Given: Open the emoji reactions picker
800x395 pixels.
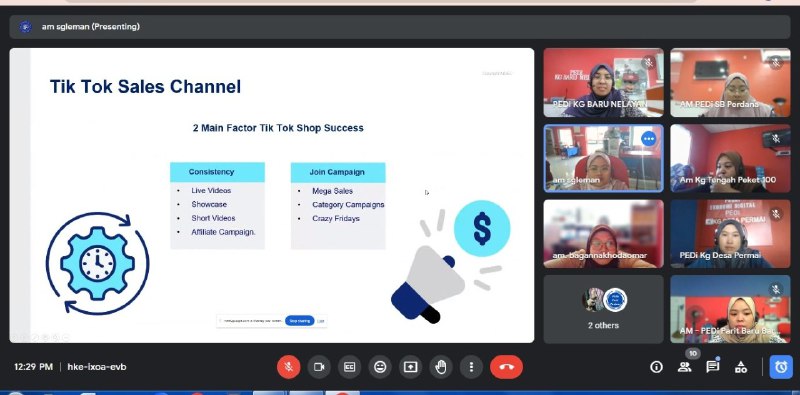Looking at the screenshot, I should pyautogui.click(x=380, y=367).
